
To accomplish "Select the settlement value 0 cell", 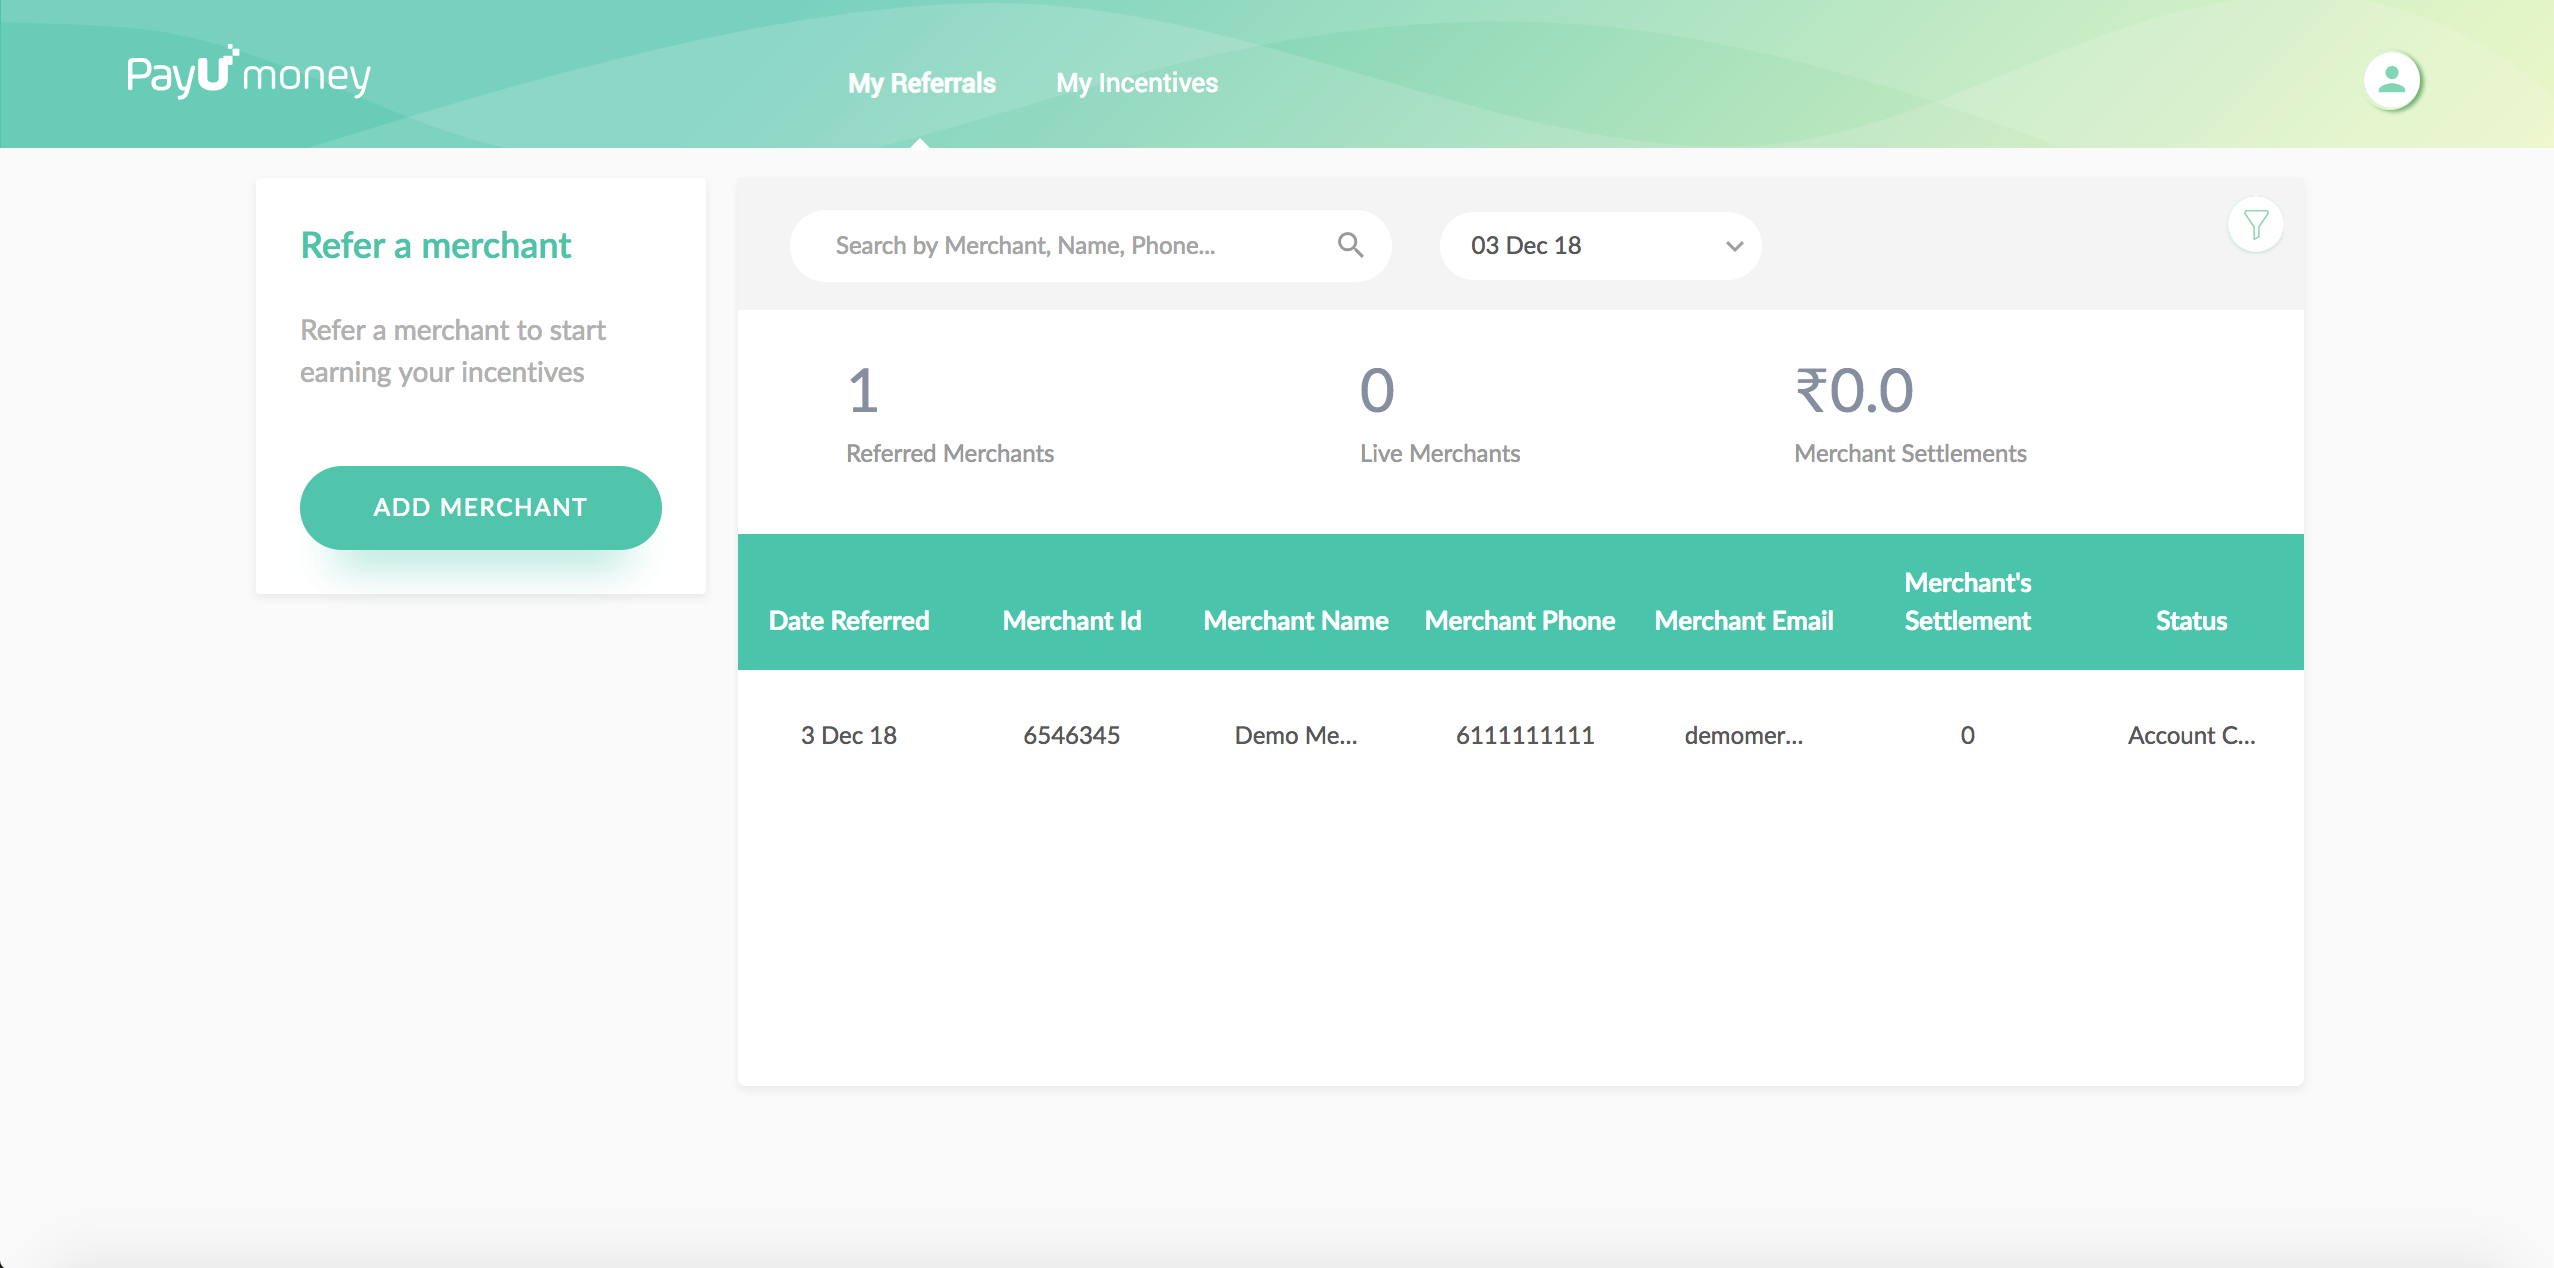I will click(1968, 735).
